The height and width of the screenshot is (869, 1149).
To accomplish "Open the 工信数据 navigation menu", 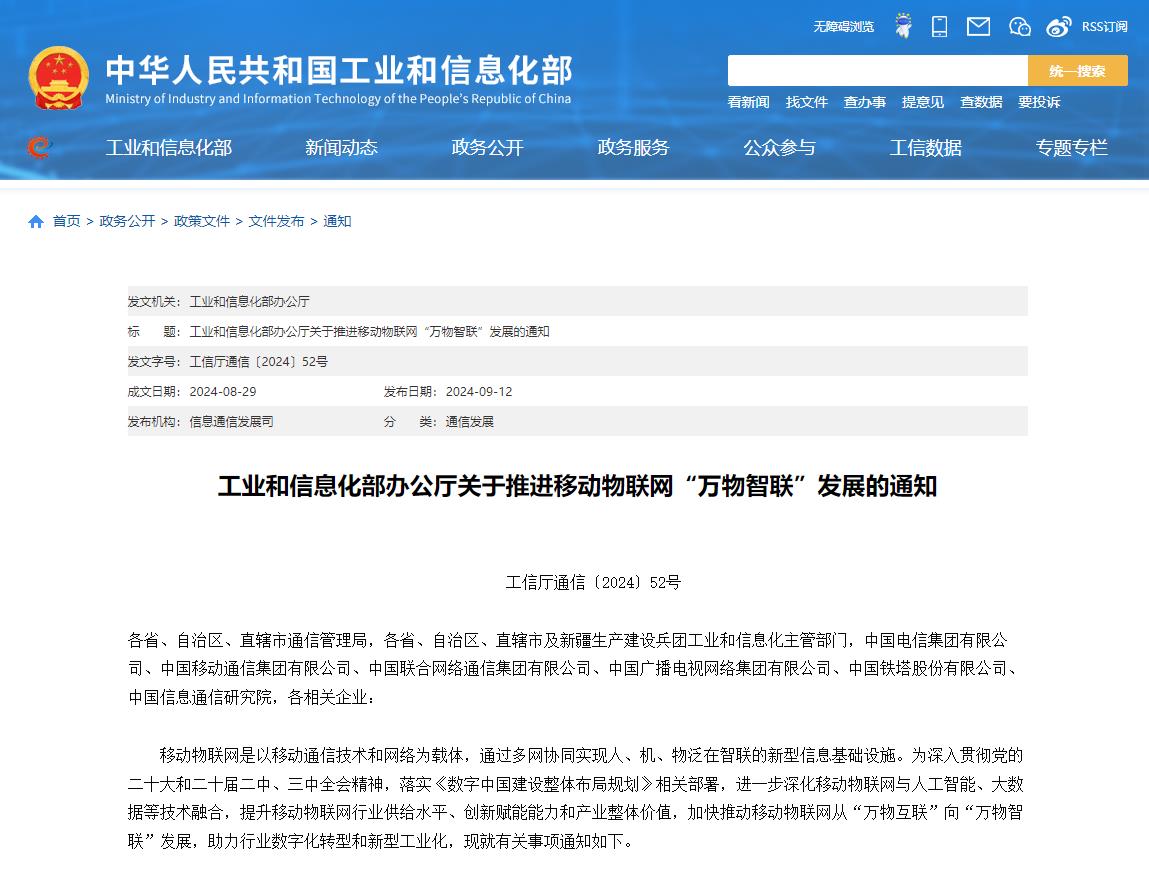I will click(926, 148).
